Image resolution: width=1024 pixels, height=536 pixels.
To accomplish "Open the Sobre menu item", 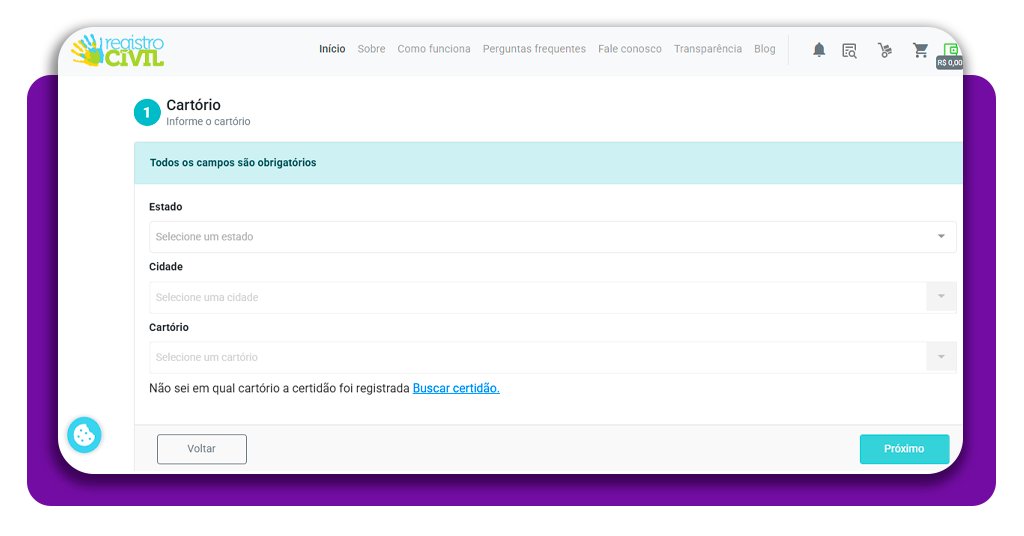I will (371, 49).
